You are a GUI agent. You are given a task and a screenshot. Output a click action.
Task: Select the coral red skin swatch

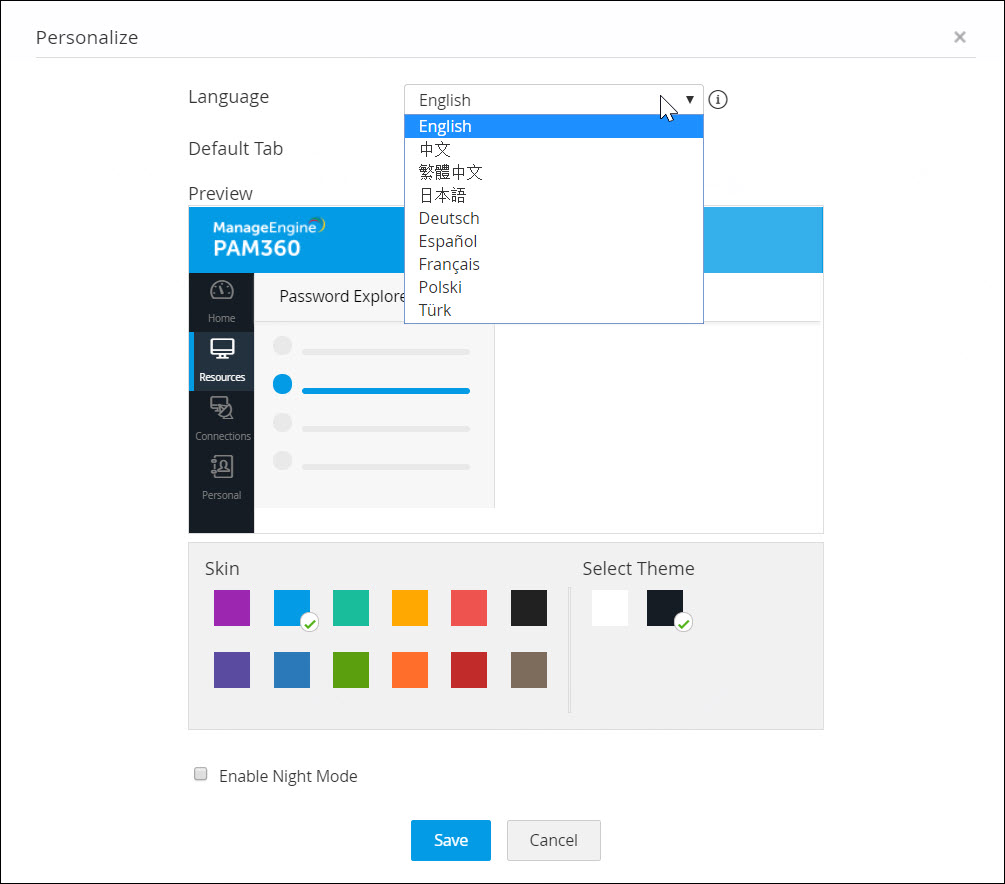tap(469, 608)
